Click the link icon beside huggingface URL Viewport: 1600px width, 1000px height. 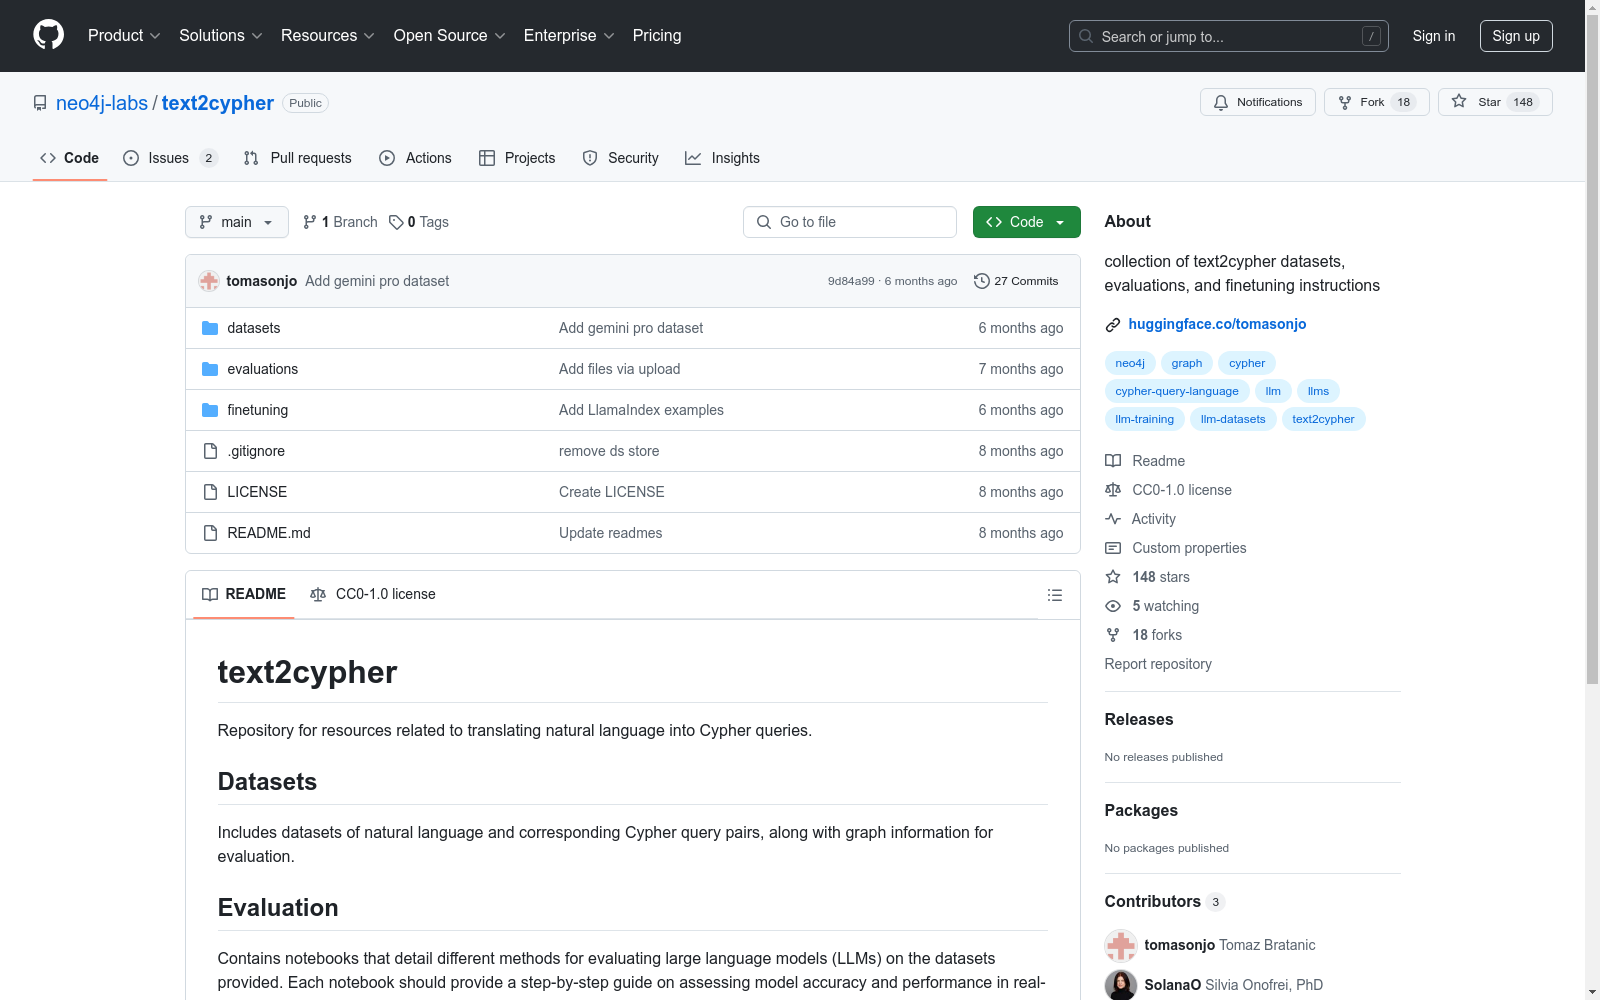pyautogui.click(x=1113, y=325)
